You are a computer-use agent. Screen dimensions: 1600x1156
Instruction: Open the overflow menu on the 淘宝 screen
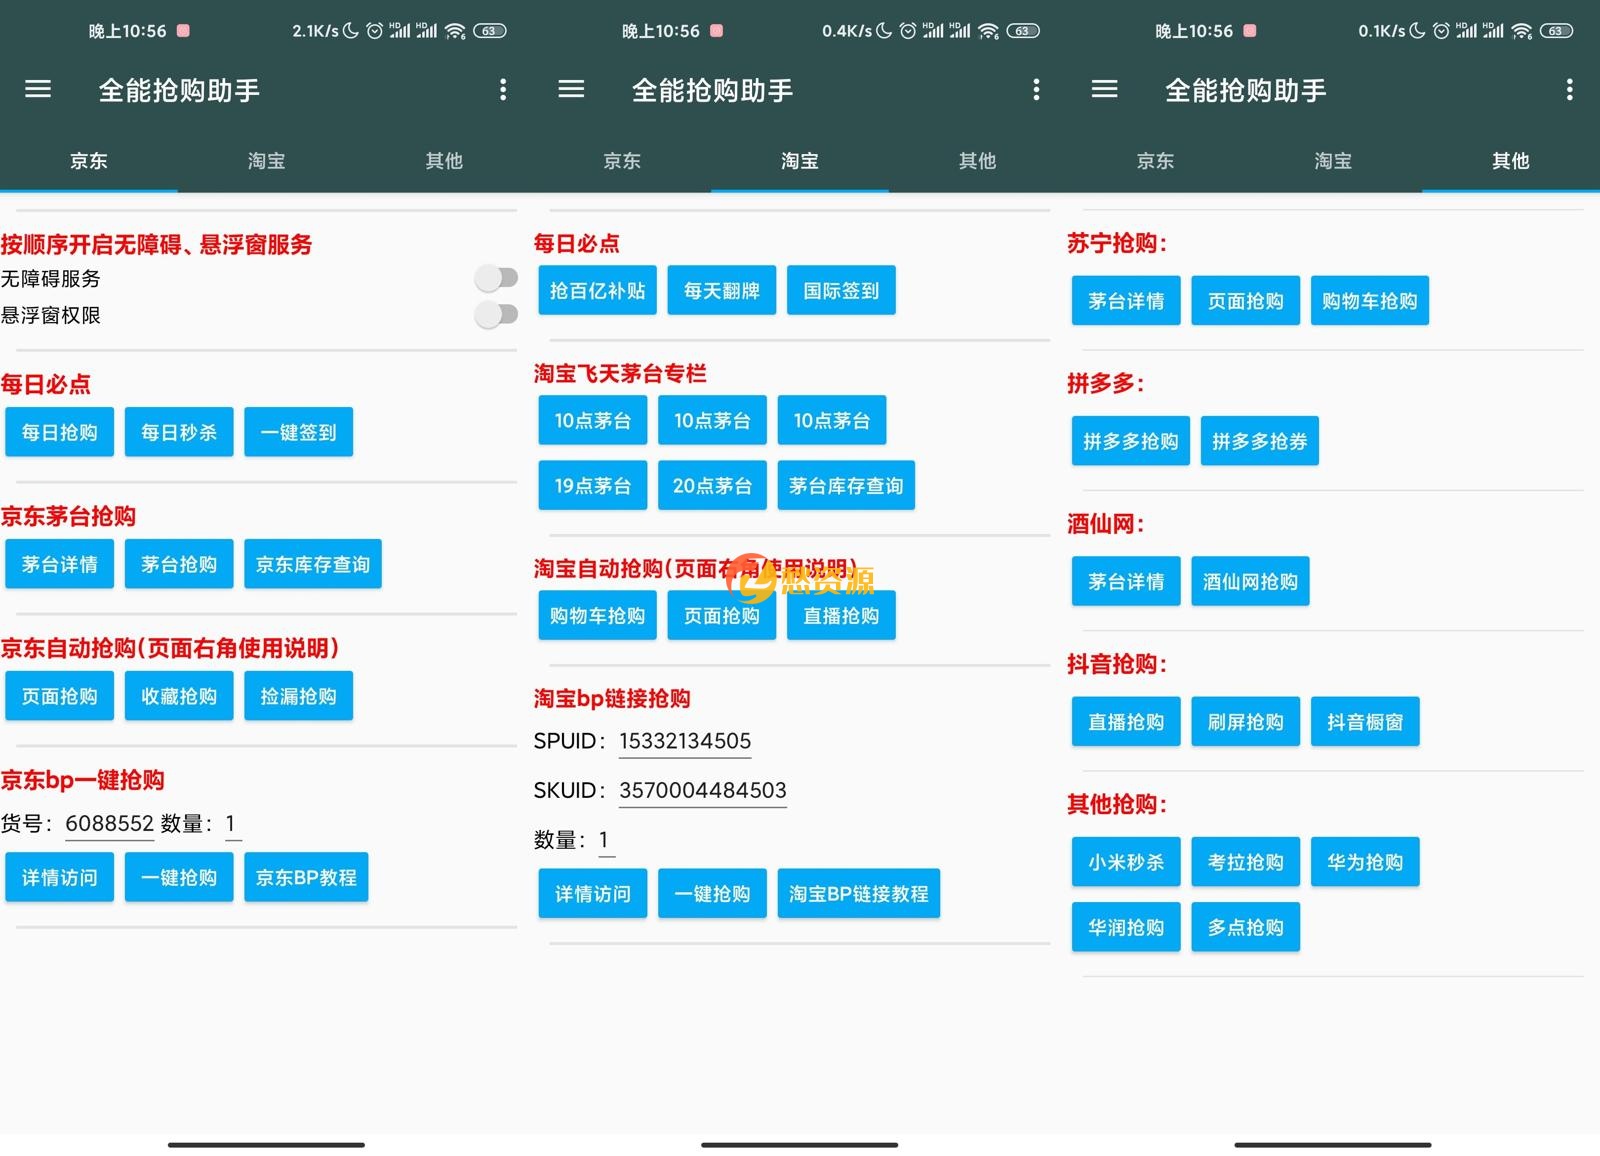coord(1037,89)
